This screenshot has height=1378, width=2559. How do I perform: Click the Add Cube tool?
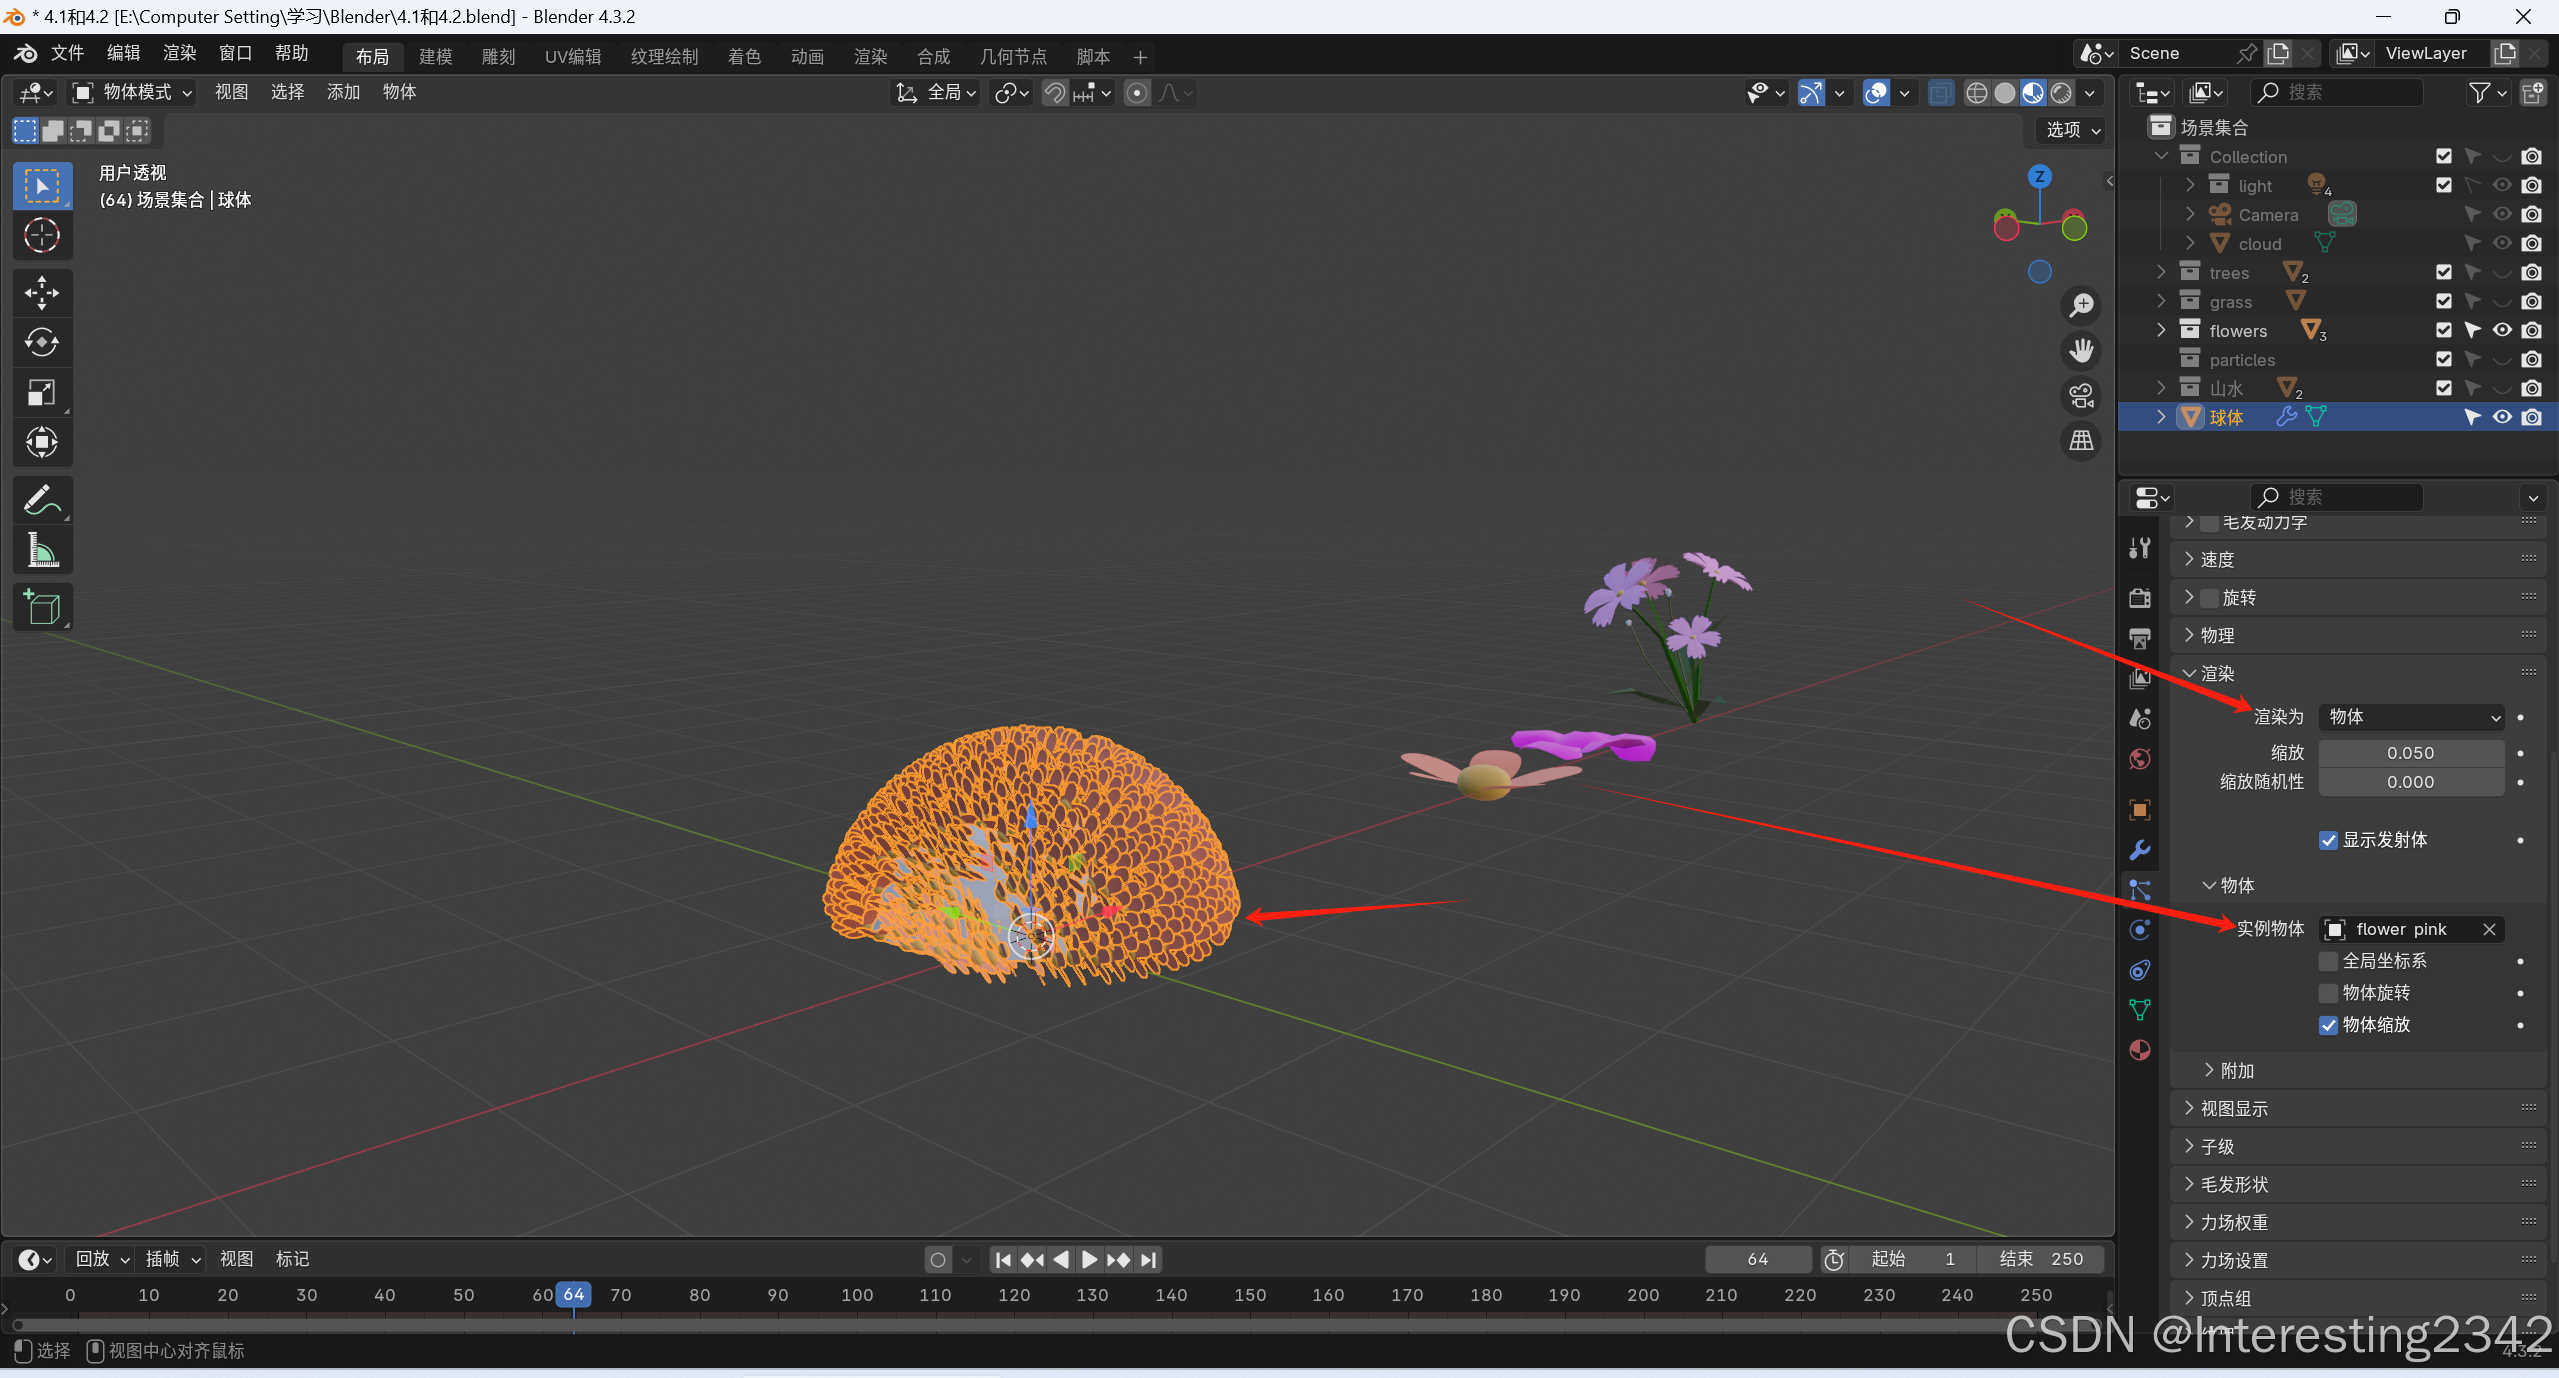(x=41, y=607)
